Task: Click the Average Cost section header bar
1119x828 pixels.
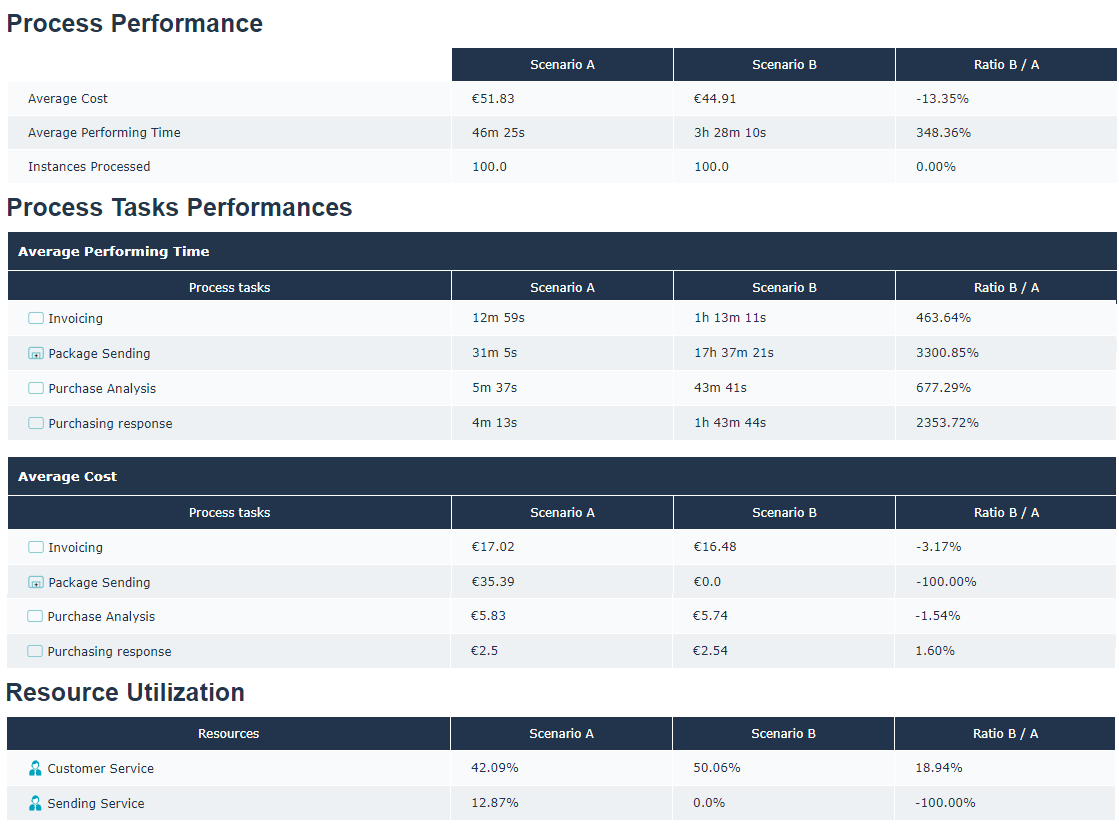Action: [x=561, y=476]
